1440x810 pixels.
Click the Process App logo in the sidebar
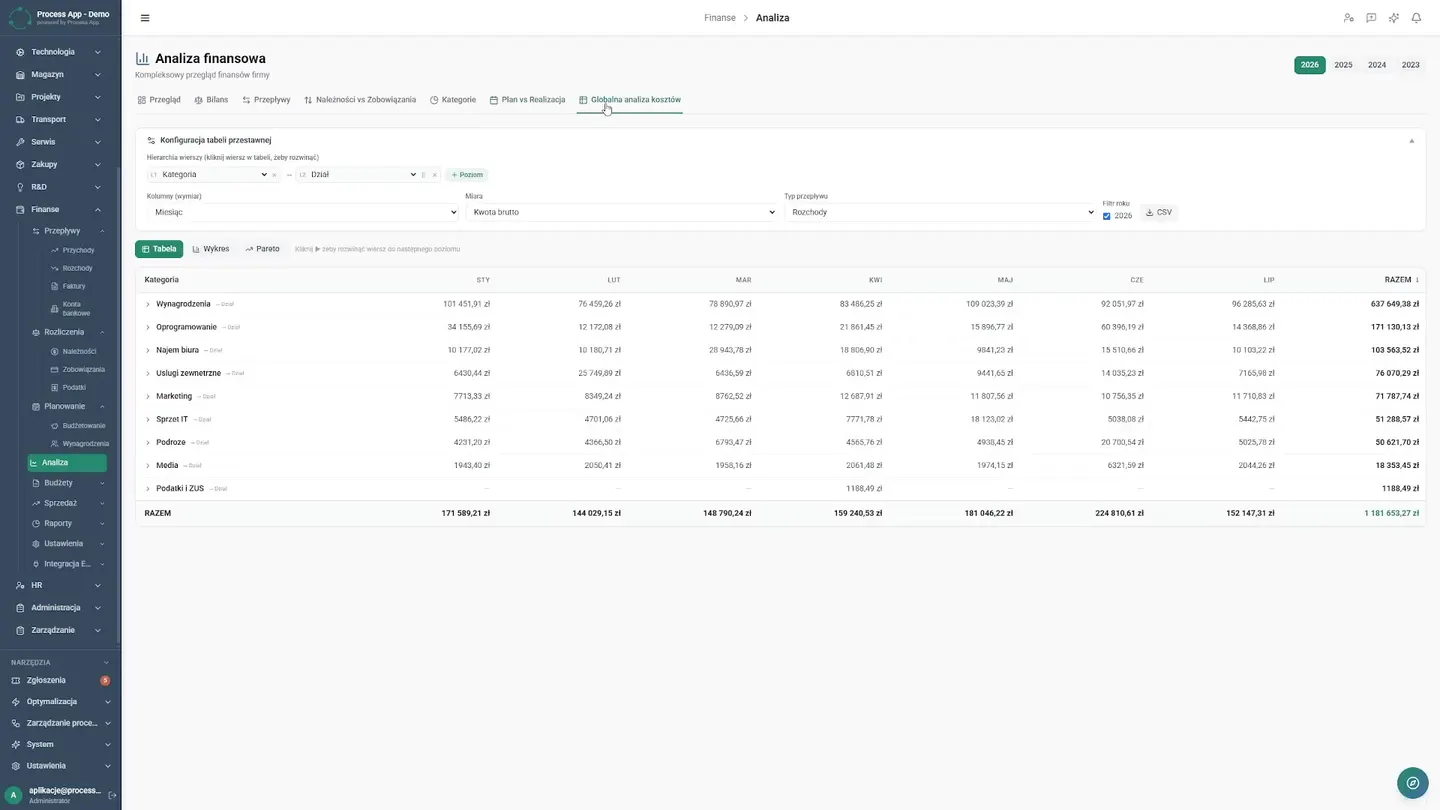(x=20, y=17)
